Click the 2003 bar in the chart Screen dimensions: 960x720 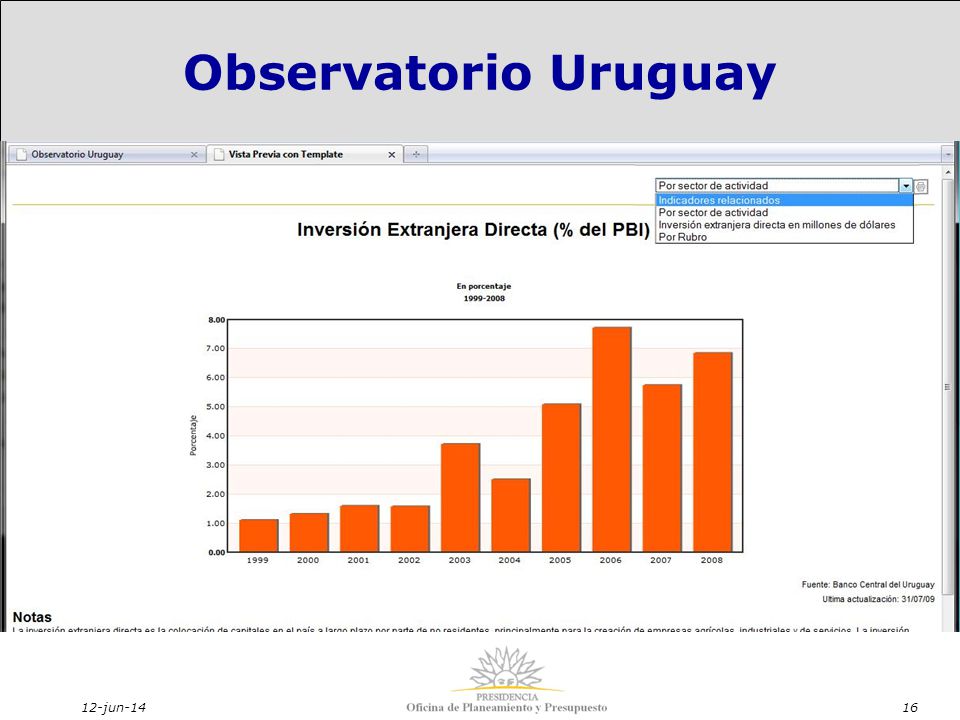coord(460,498)
